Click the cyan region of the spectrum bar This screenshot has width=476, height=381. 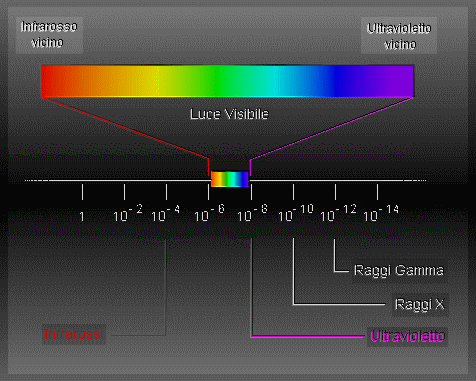coord(278,81)
